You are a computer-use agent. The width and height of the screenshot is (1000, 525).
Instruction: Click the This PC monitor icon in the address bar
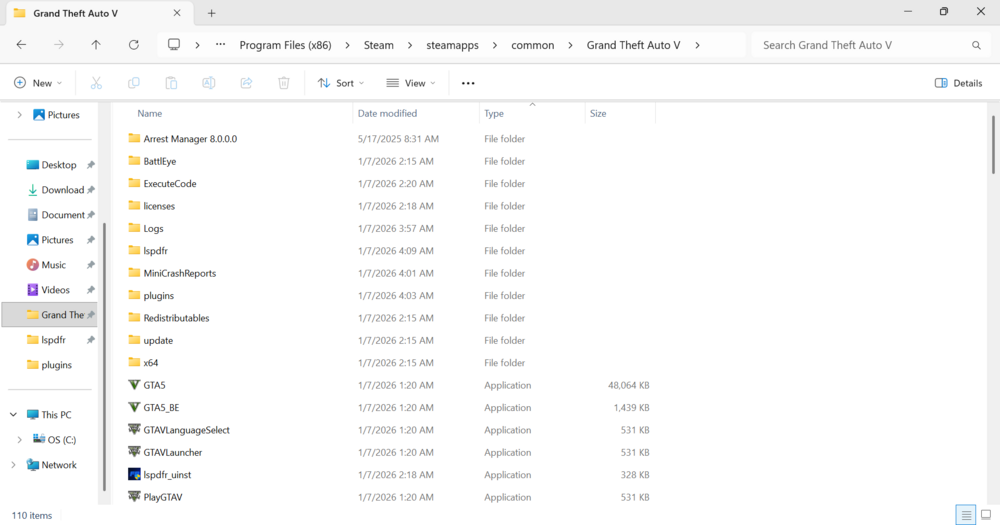[173, 45]
